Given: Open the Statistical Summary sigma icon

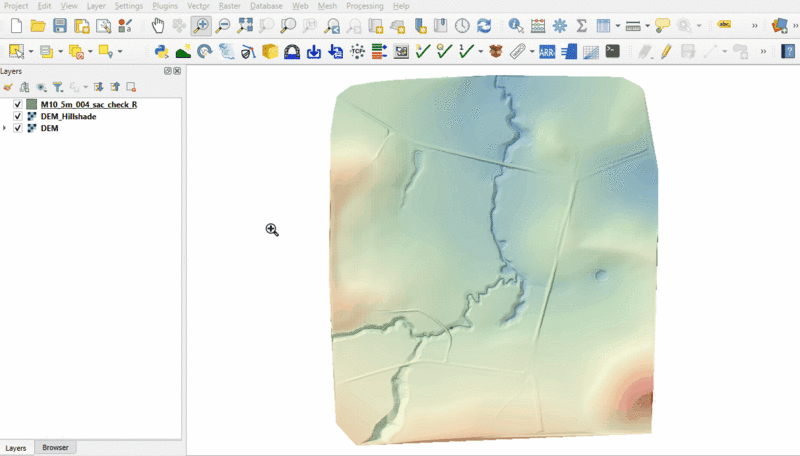Looking at the screenshot, I should pos(581,25).
